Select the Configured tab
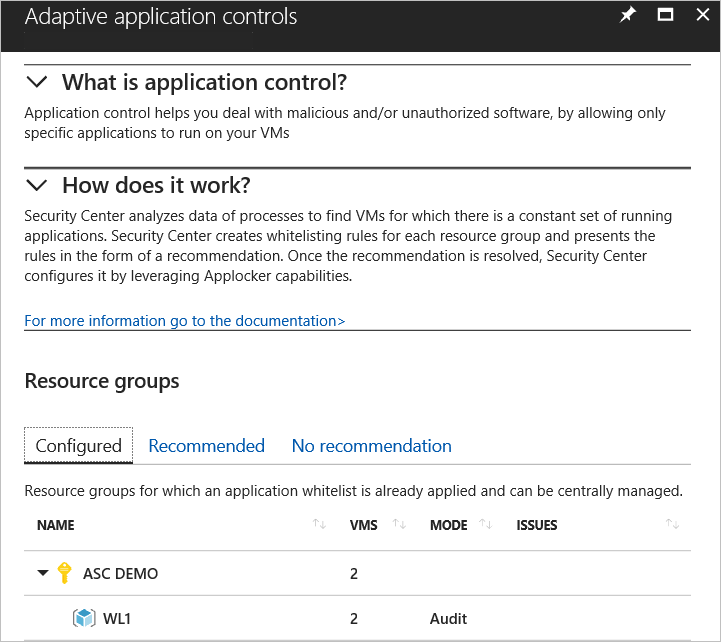Screen dimensions: 721x642 click(x=79, y=446)
